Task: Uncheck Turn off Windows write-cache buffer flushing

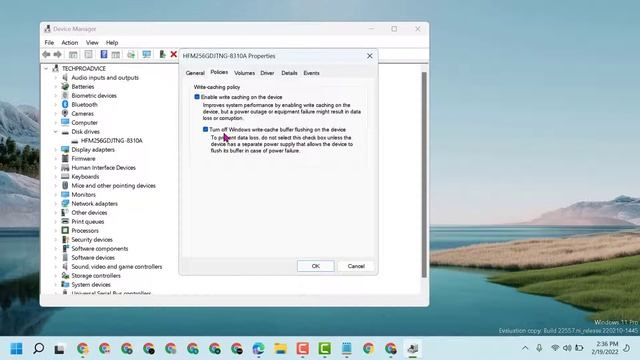Action: pos(205,129)
